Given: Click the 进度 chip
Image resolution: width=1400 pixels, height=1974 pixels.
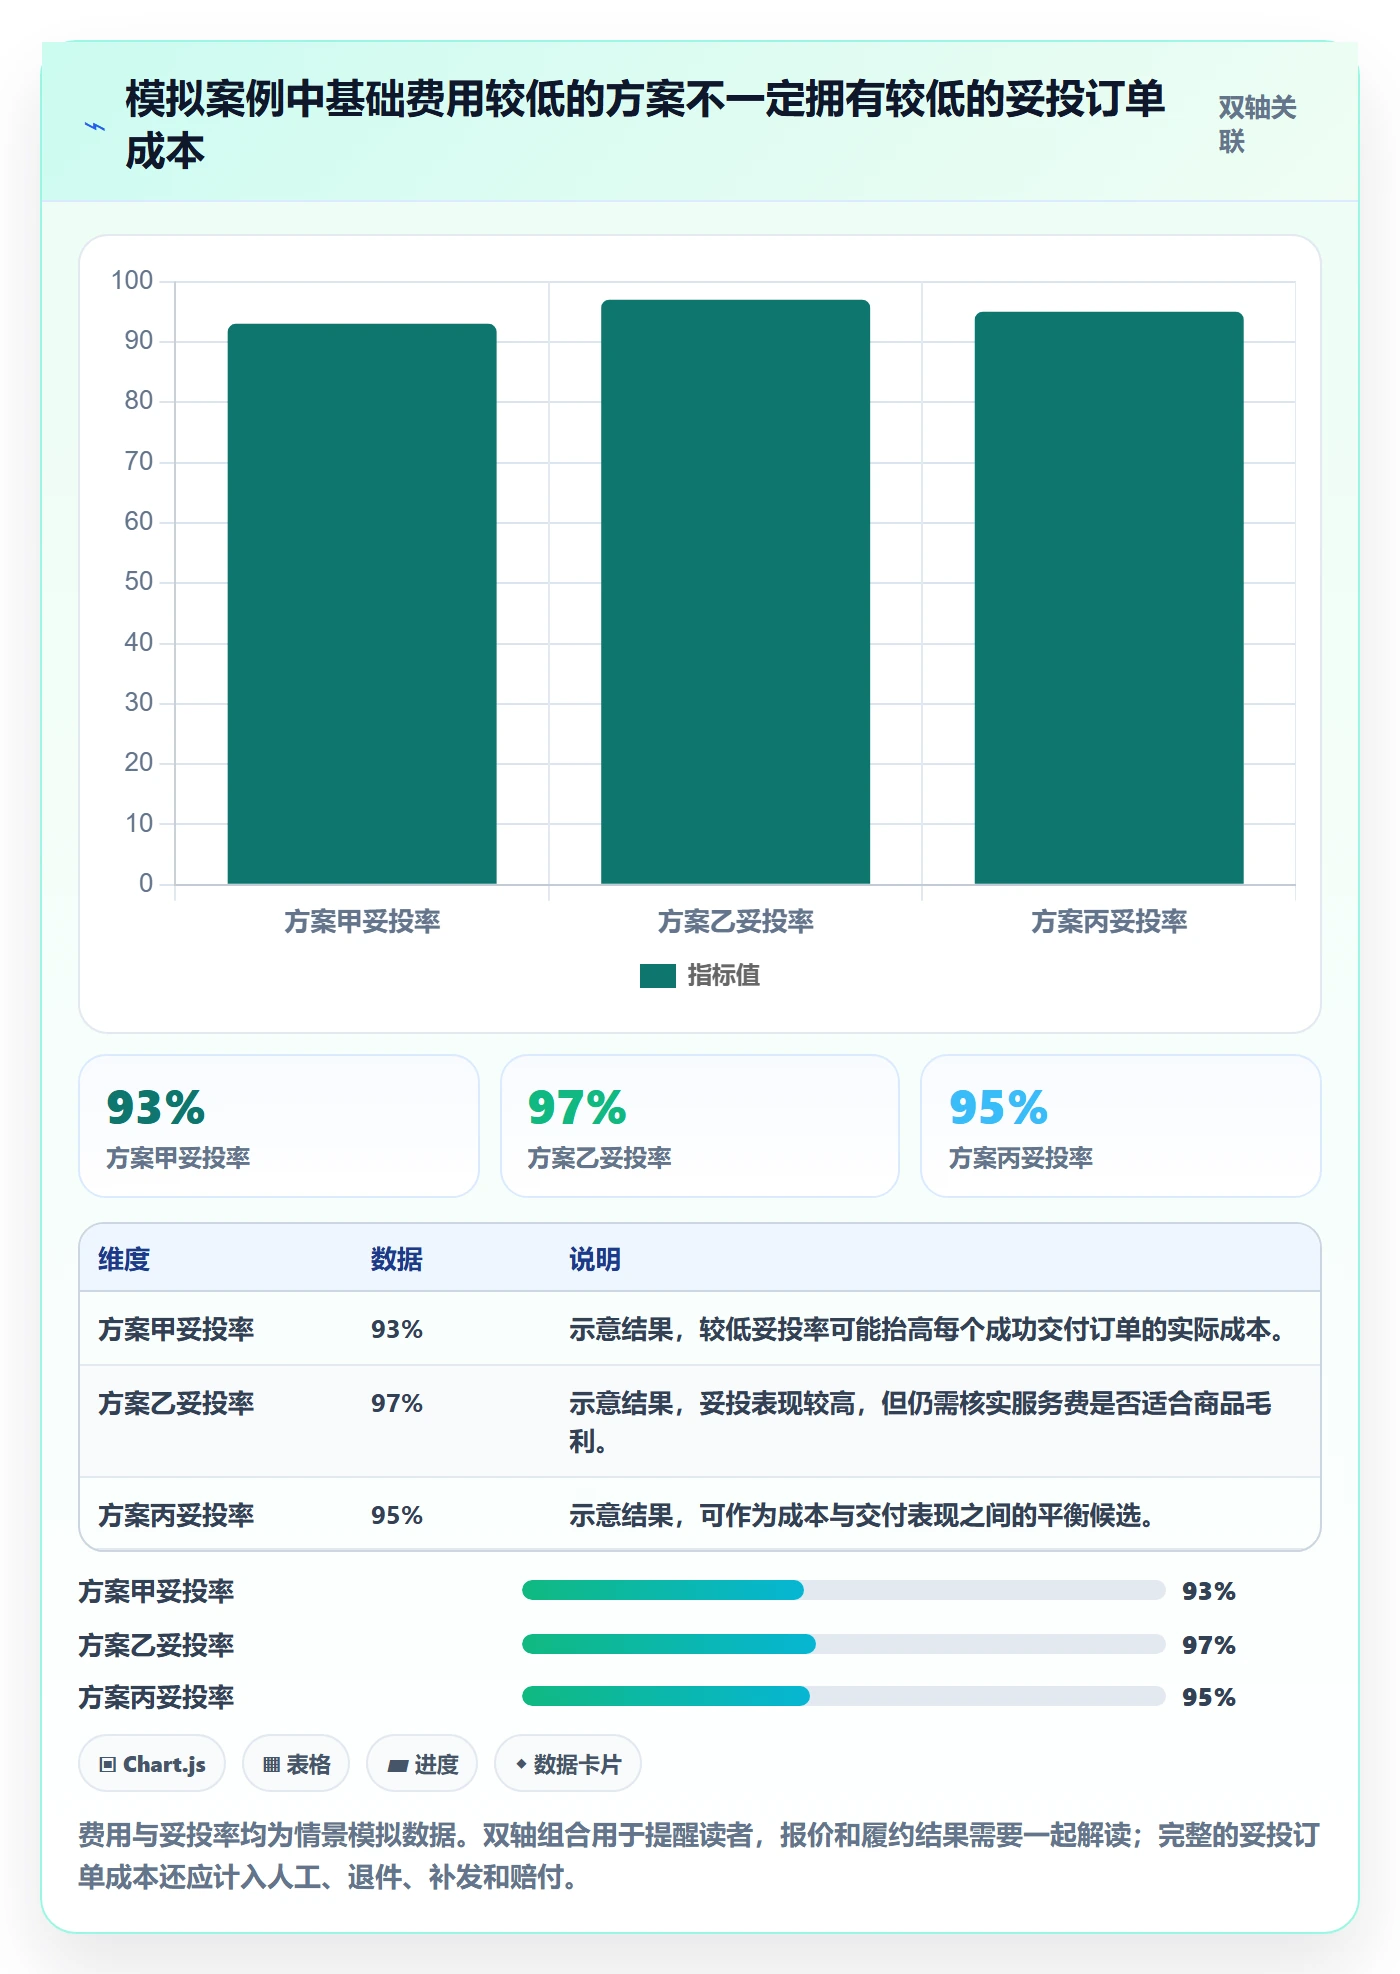Looking at the screenshot, I should [x=422, y=1764].
